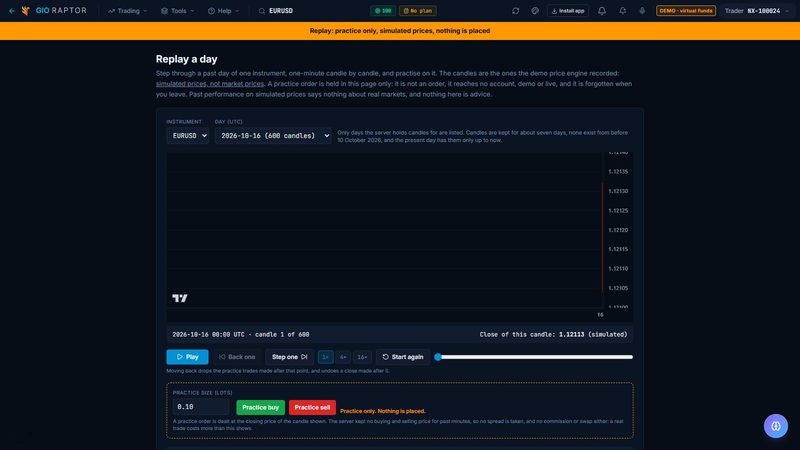Click the Back one button
The height and width of the screenshot is (450, 800).
pyautogui.click(x=237, y=357)
